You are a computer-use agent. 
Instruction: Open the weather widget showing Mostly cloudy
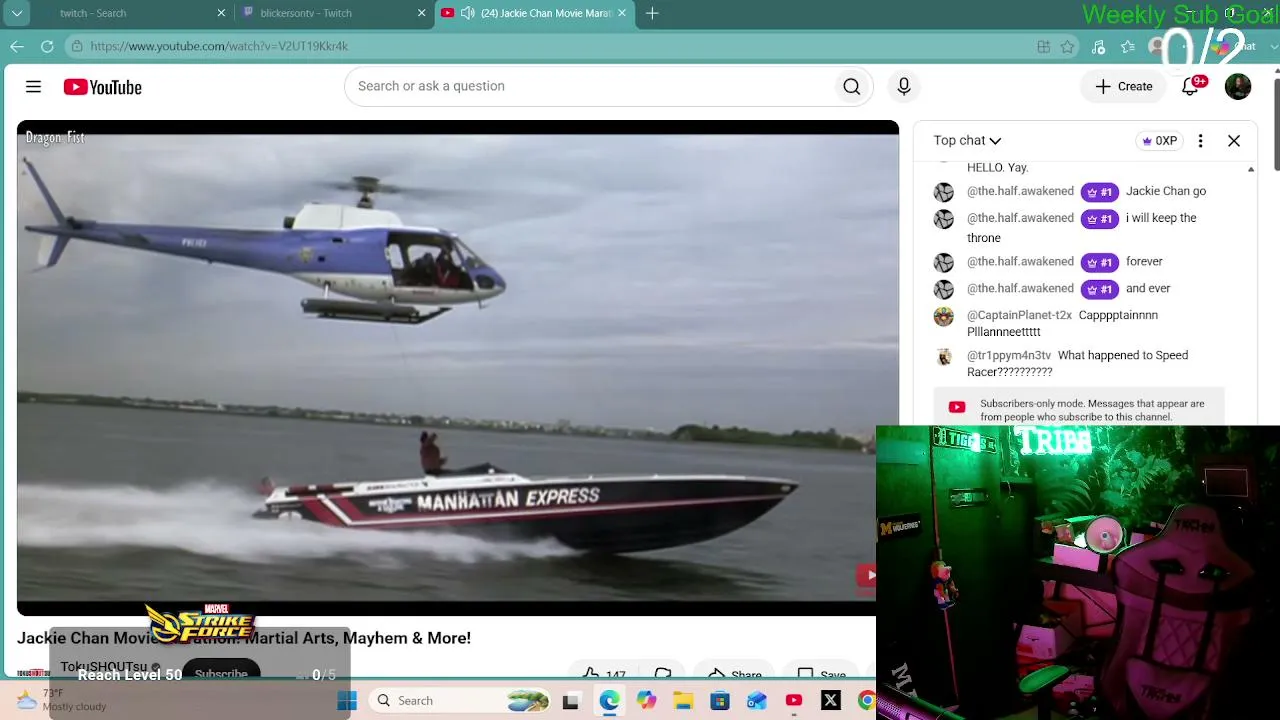(62, 700)
